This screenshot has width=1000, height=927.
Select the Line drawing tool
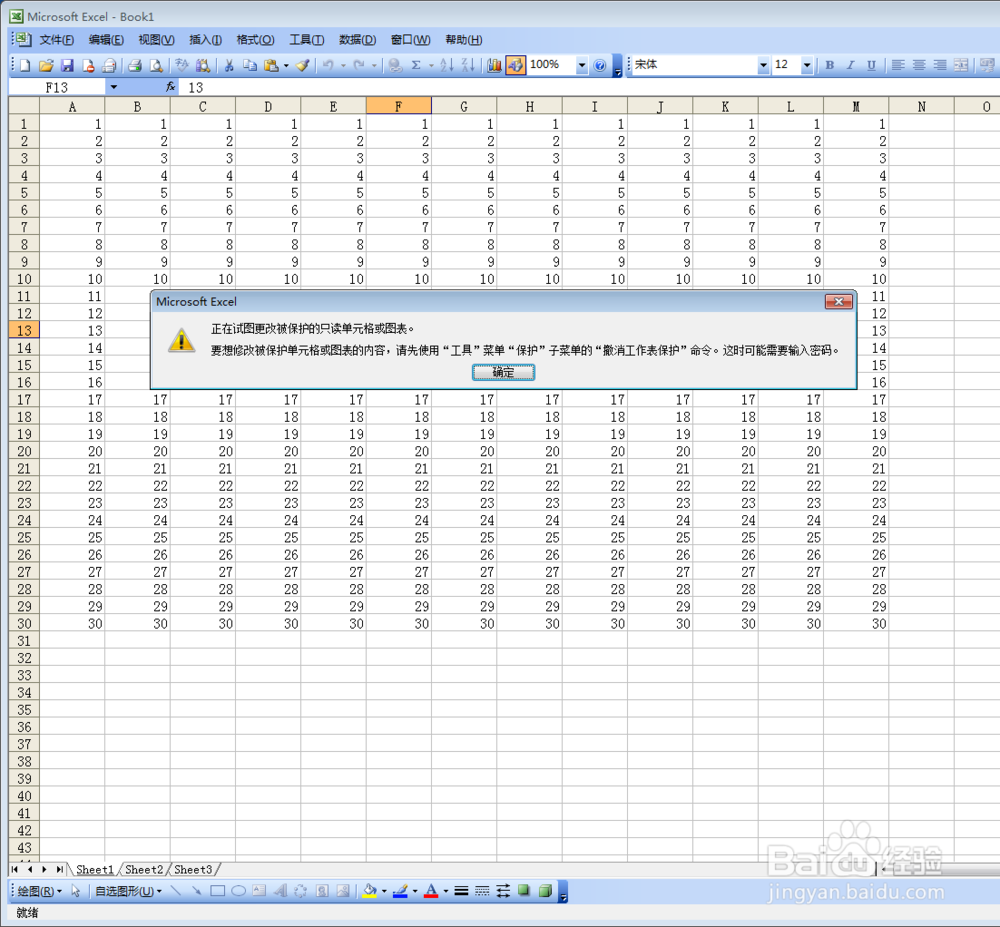click(x=176, y=891)
